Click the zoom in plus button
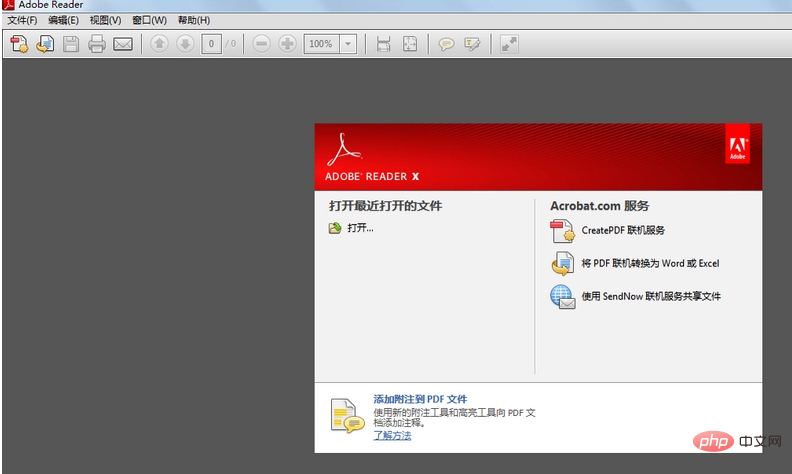The height and width of the screenshot is (474, 792). [287, 44]
